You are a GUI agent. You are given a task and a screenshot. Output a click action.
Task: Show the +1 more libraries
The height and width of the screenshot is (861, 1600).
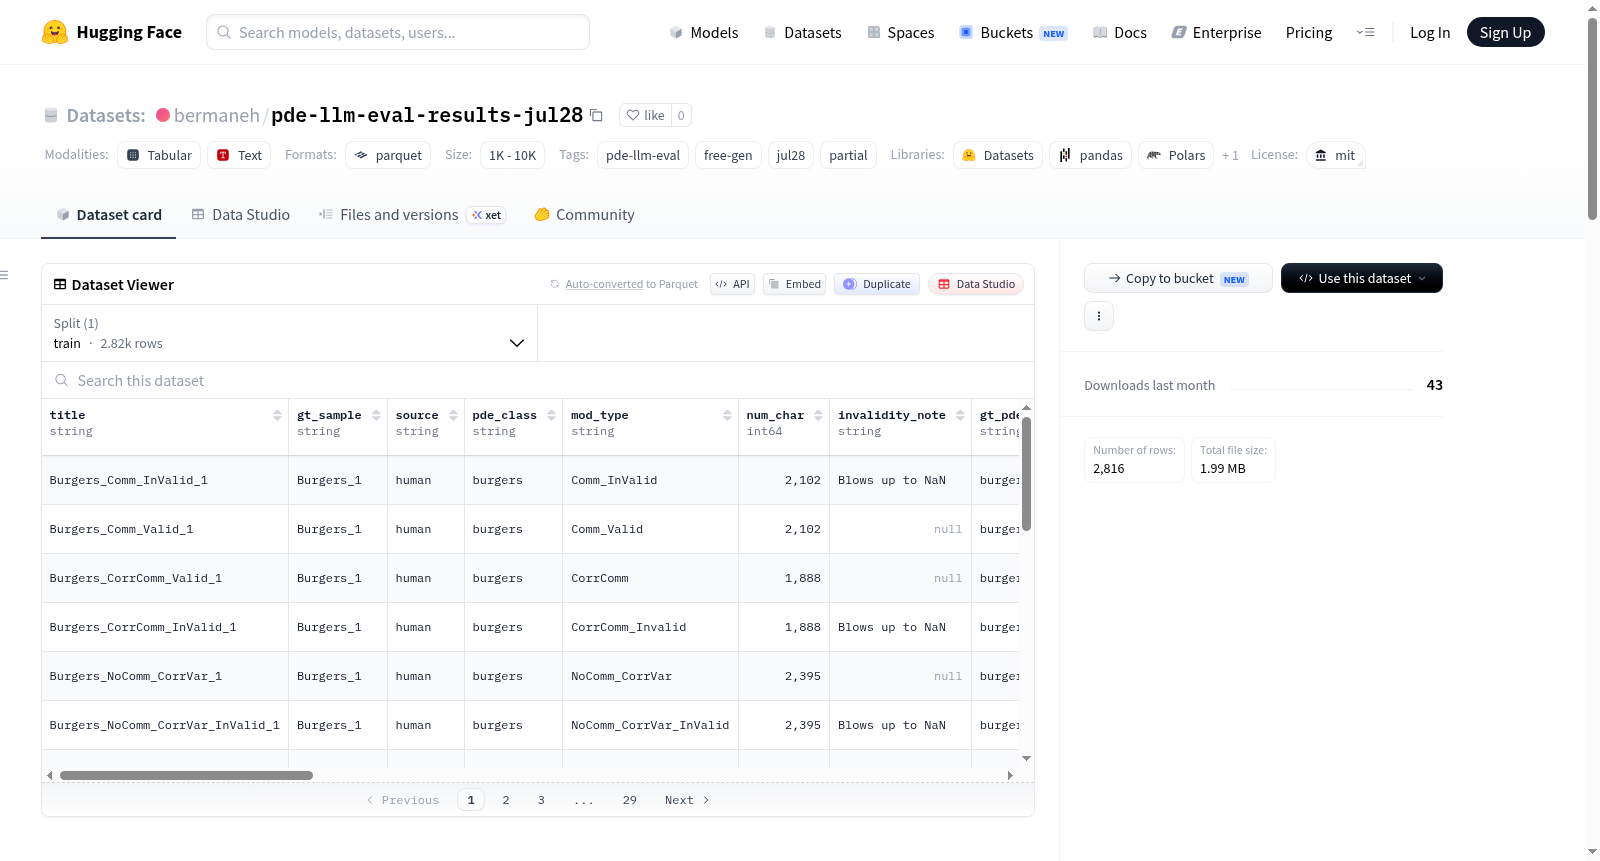tap(1230, 155)
